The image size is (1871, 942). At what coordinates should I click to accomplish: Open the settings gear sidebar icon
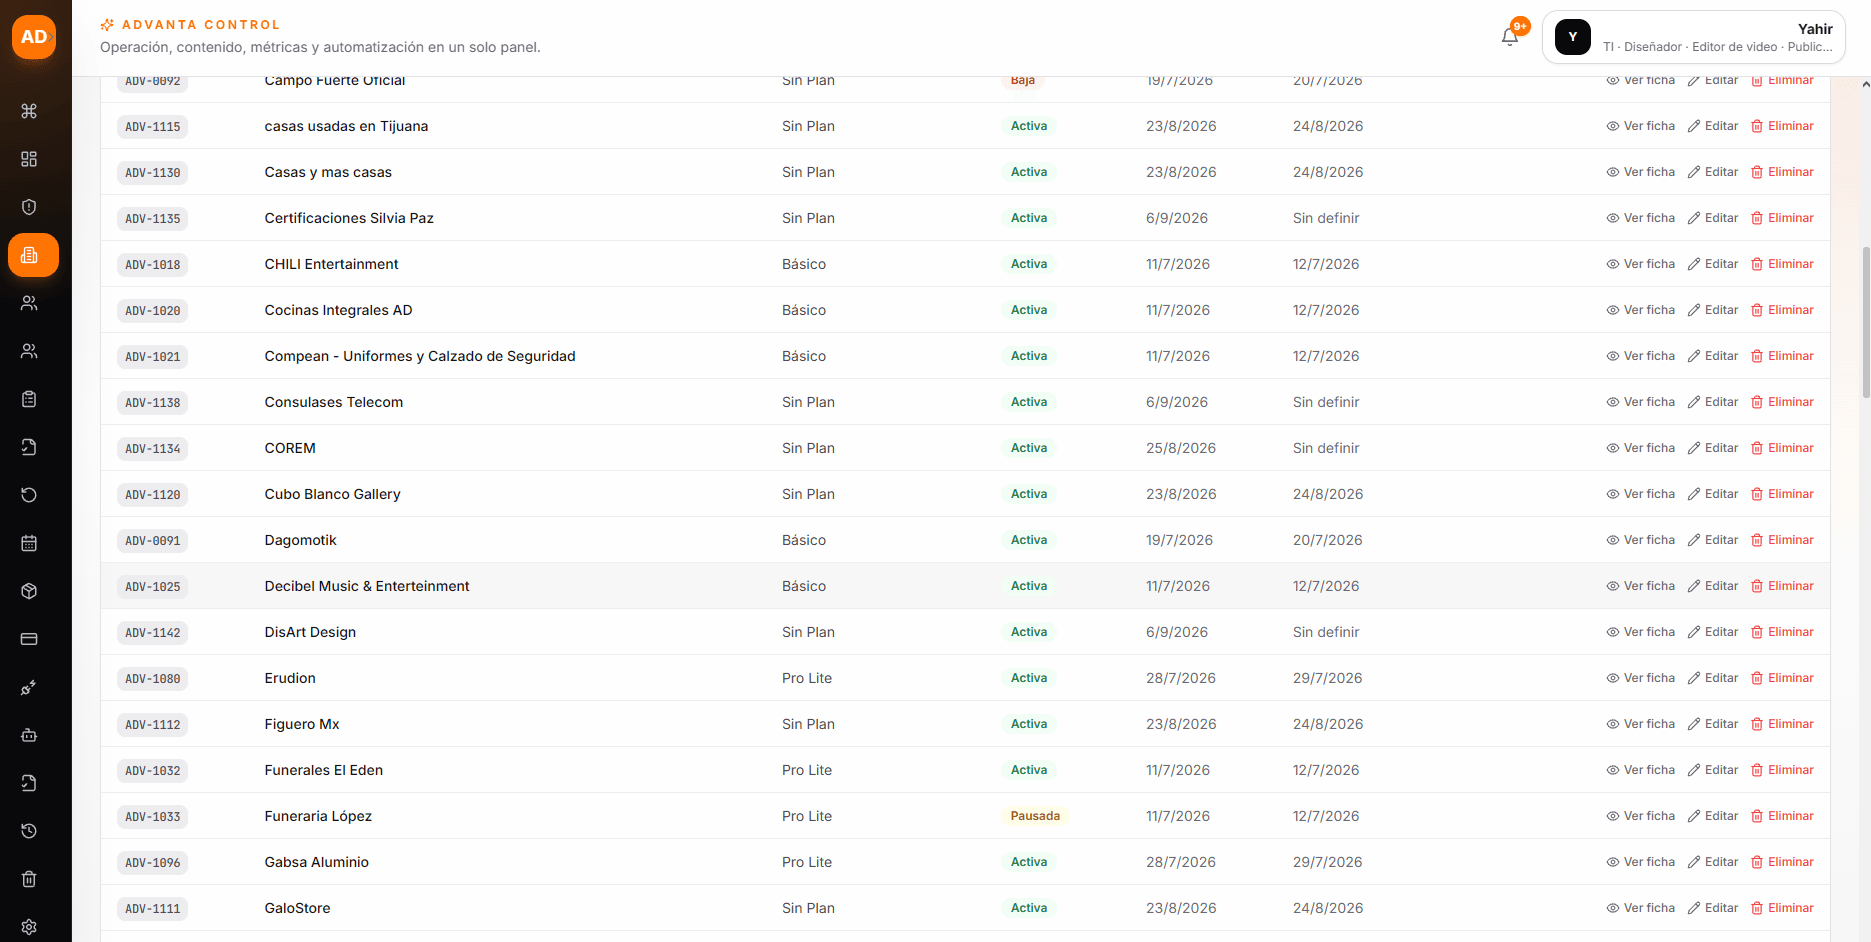click(x=29, y=927)
